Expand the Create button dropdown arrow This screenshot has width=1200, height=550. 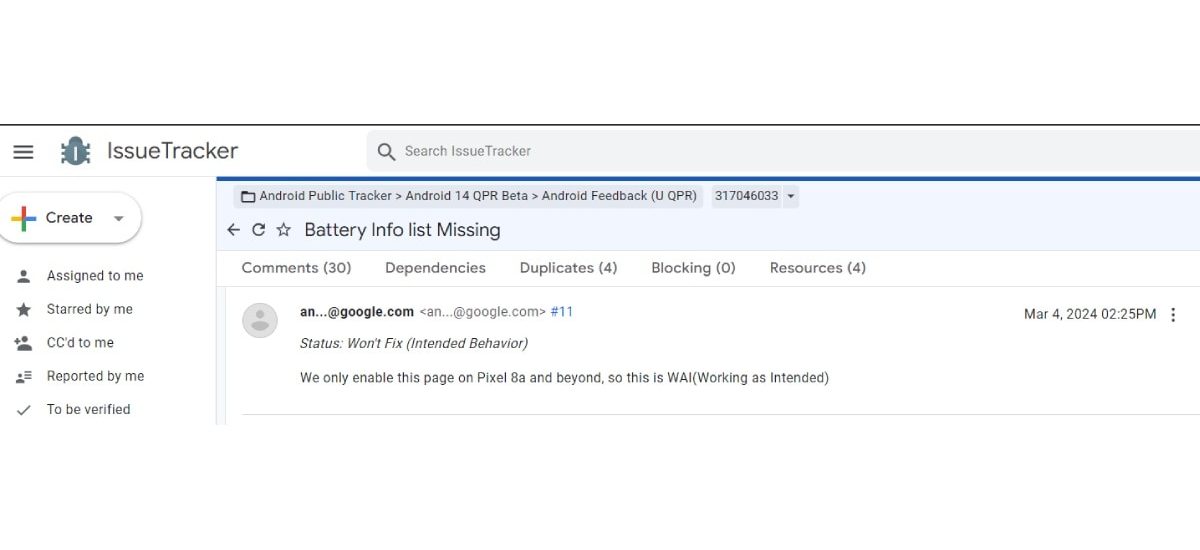[118, 218]
